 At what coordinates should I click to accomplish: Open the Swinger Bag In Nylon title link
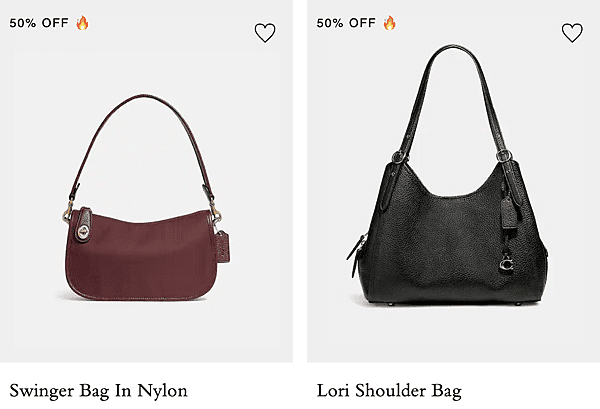[98, 391]
